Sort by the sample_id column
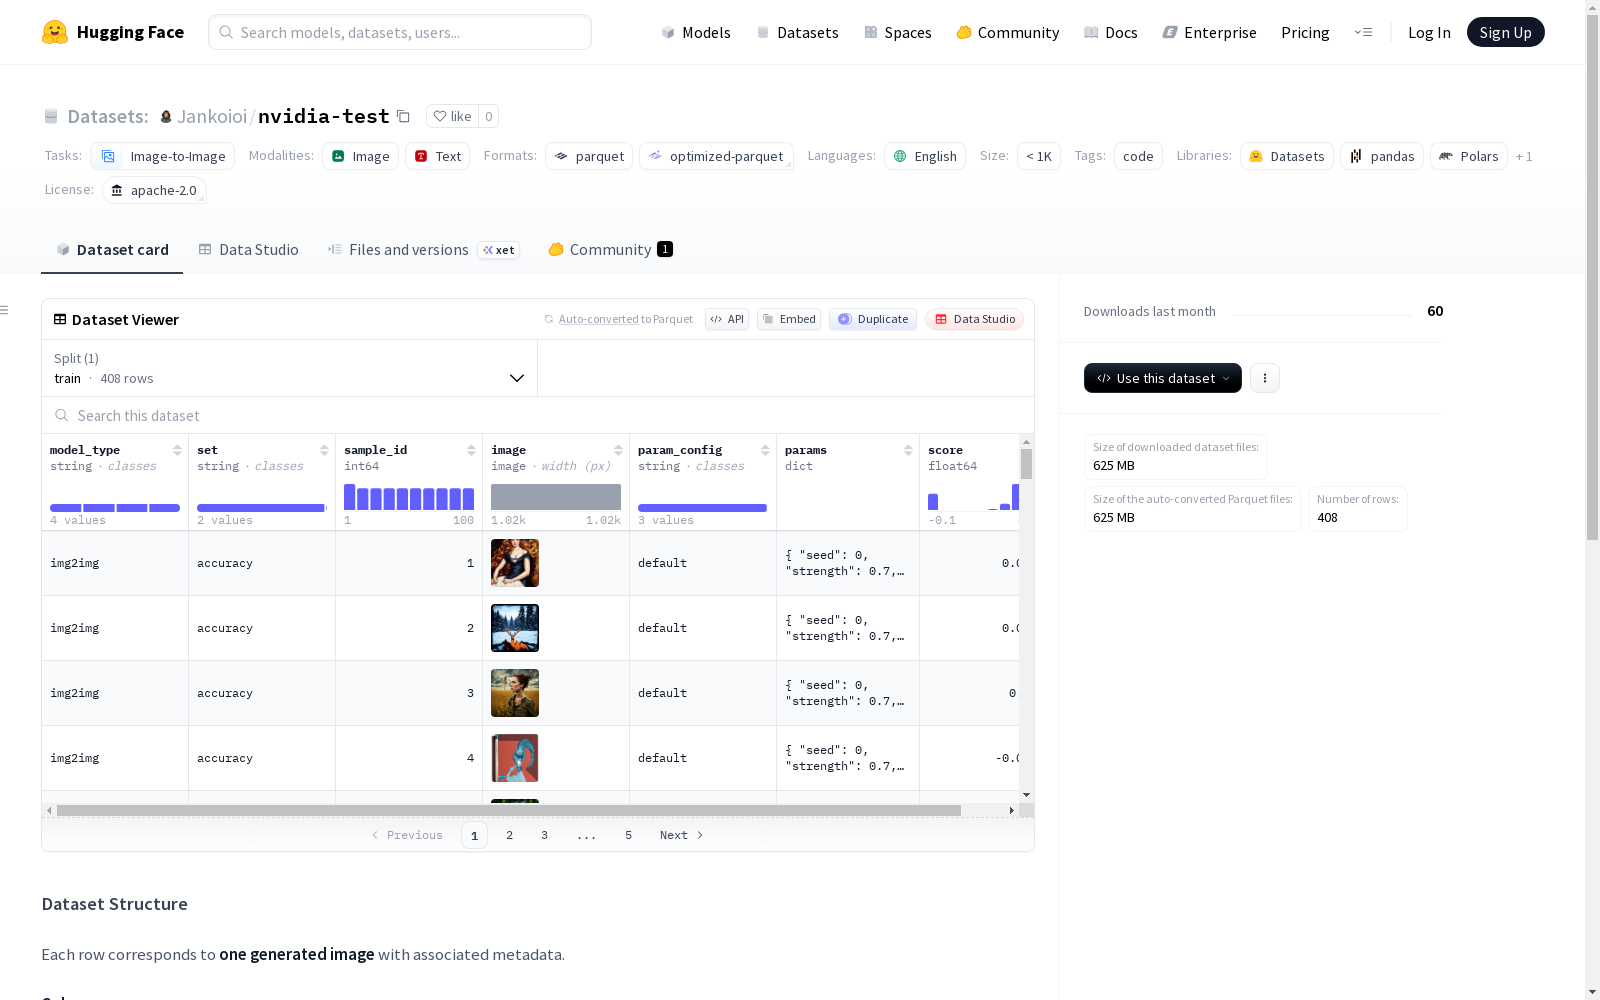The image size is (1600, 1000). point(471,450)
